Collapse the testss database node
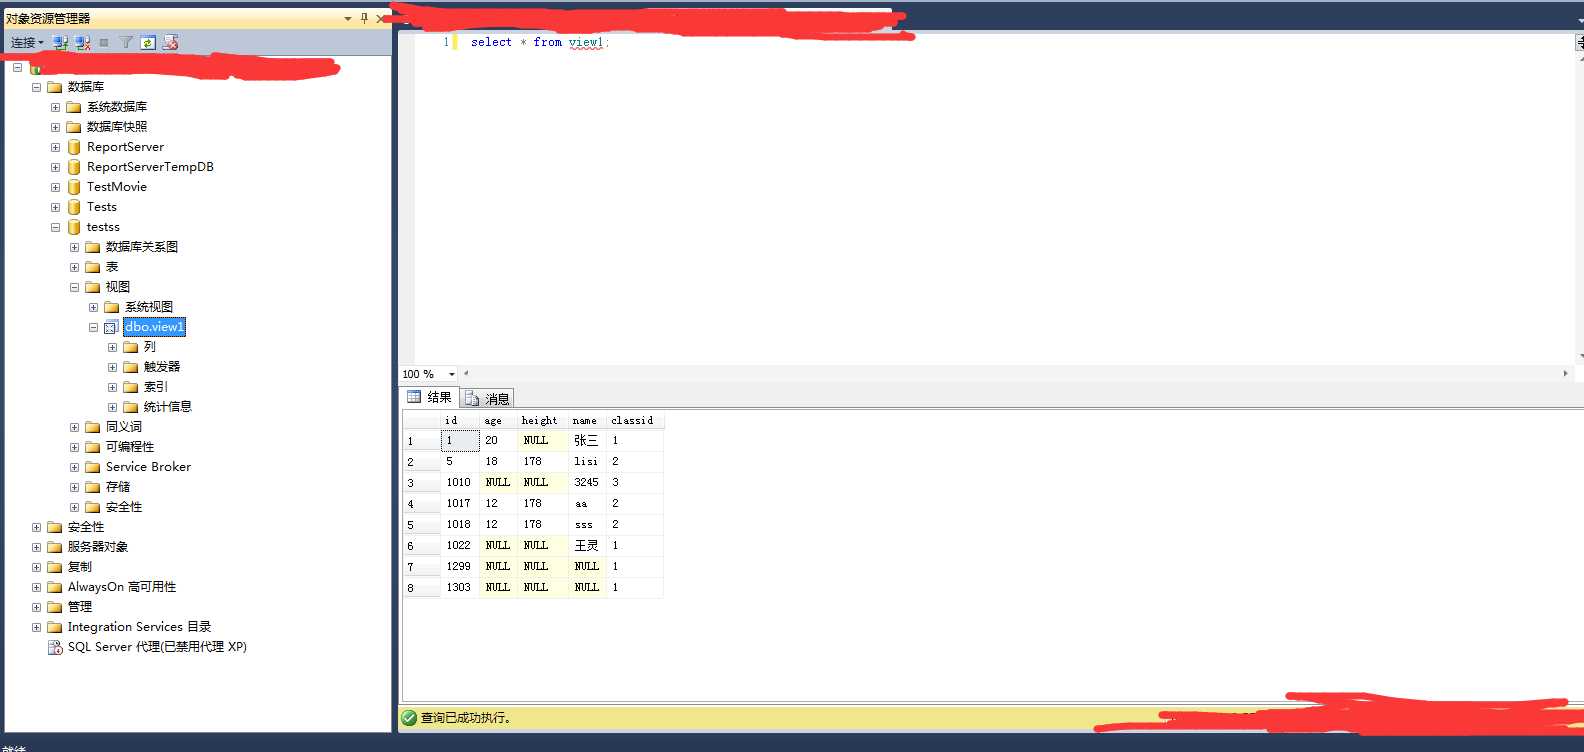The height and width of the screenshot is (752, 1584). pyautogui.click(x=55, y=227)
